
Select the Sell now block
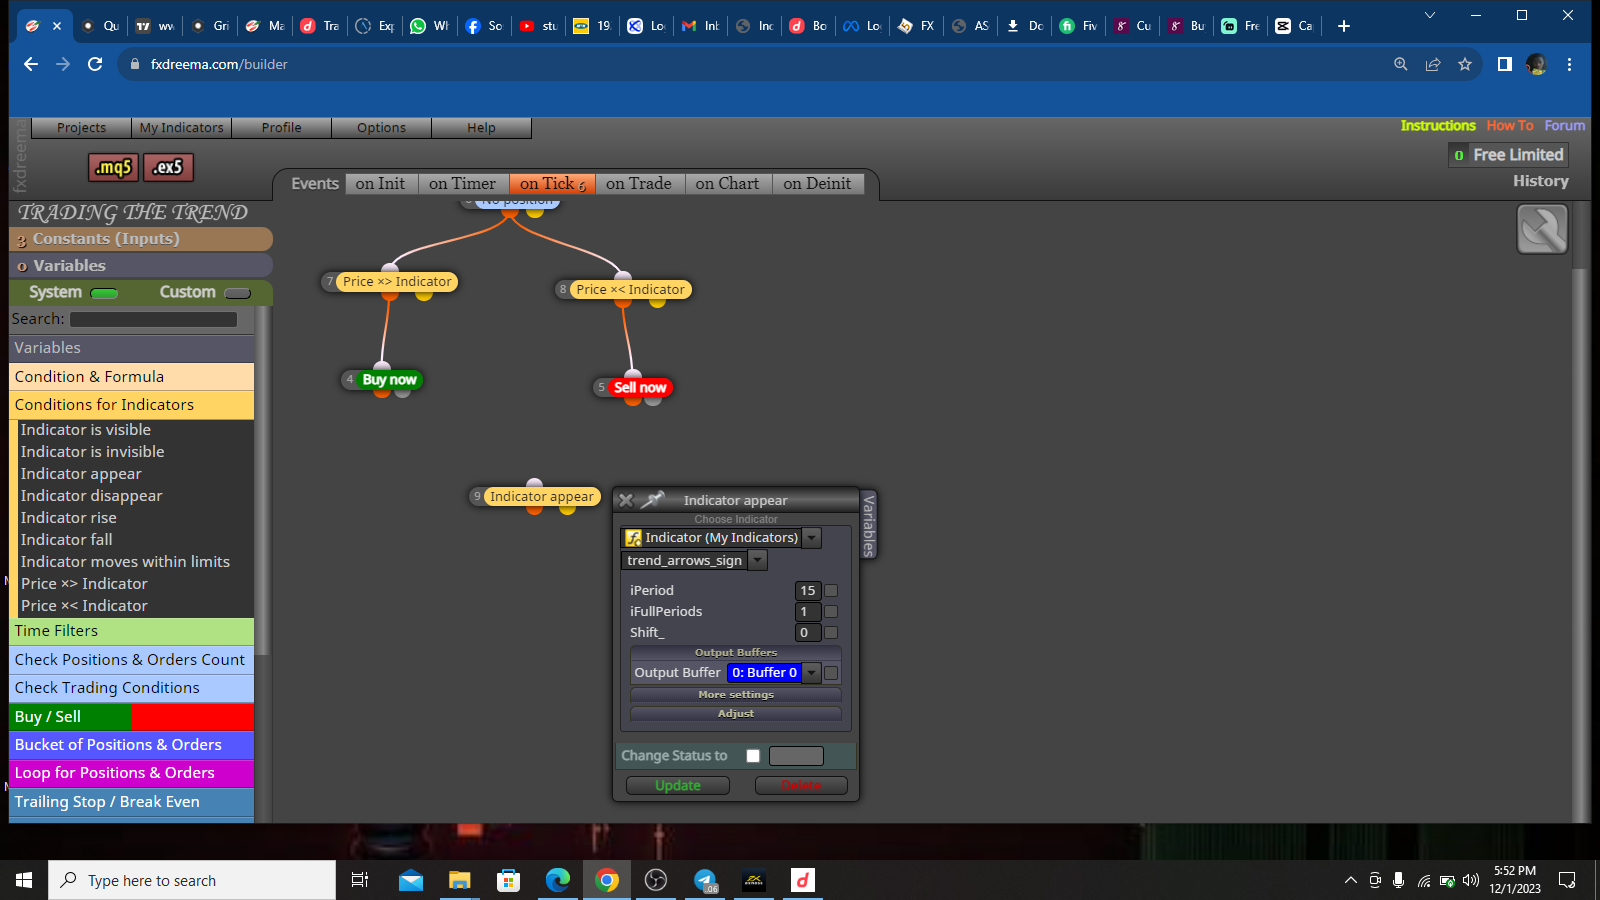tap(639, 388)
